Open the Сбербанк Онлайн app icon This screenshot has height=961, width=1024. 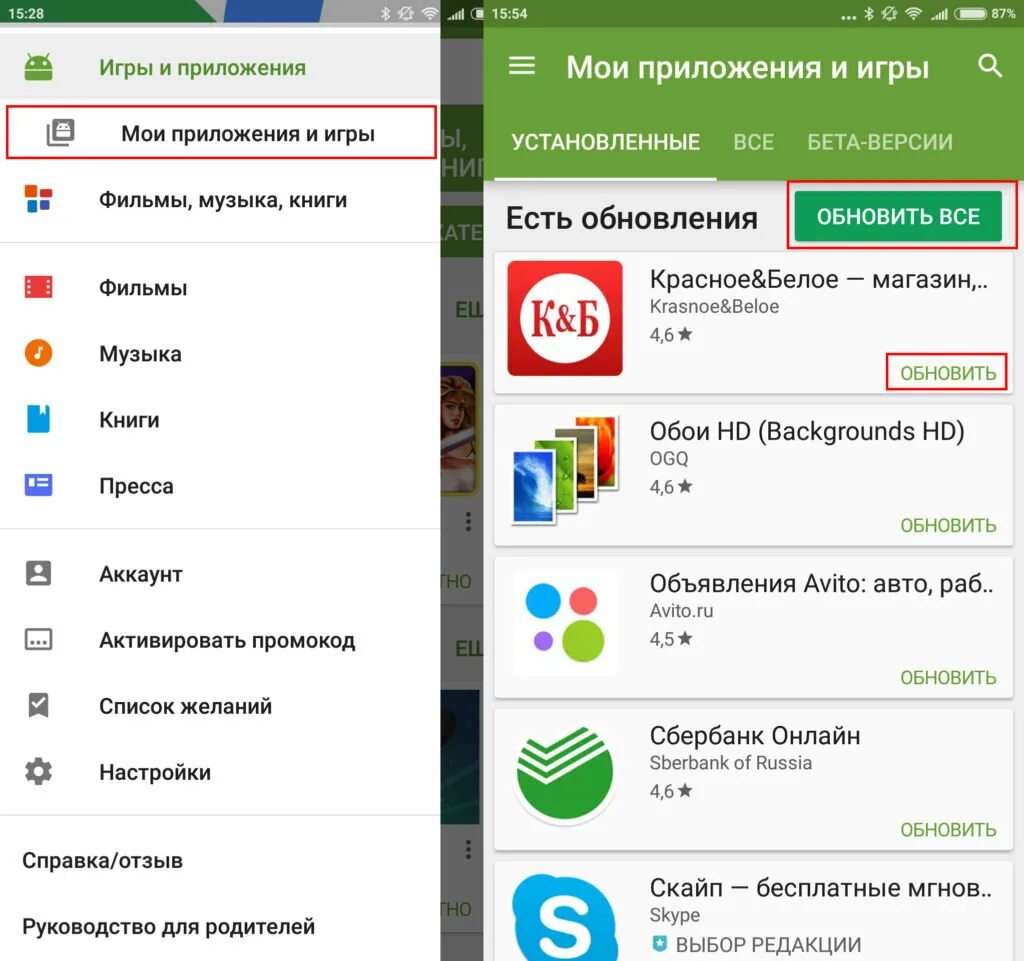[x=565, y=774]
